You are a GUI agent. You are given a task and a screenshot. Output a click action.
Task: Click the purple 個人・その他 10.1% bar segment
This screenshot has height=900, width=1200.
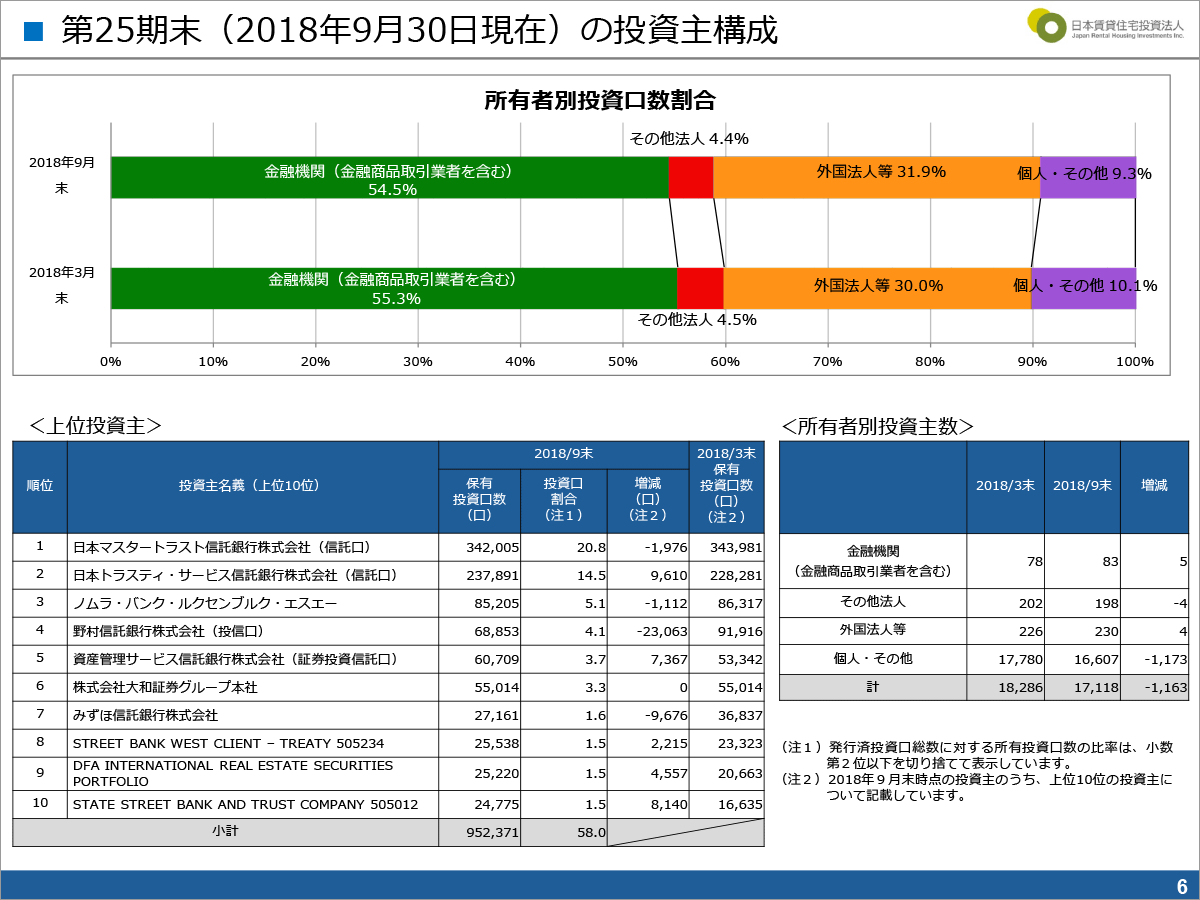coord(1084,288)
